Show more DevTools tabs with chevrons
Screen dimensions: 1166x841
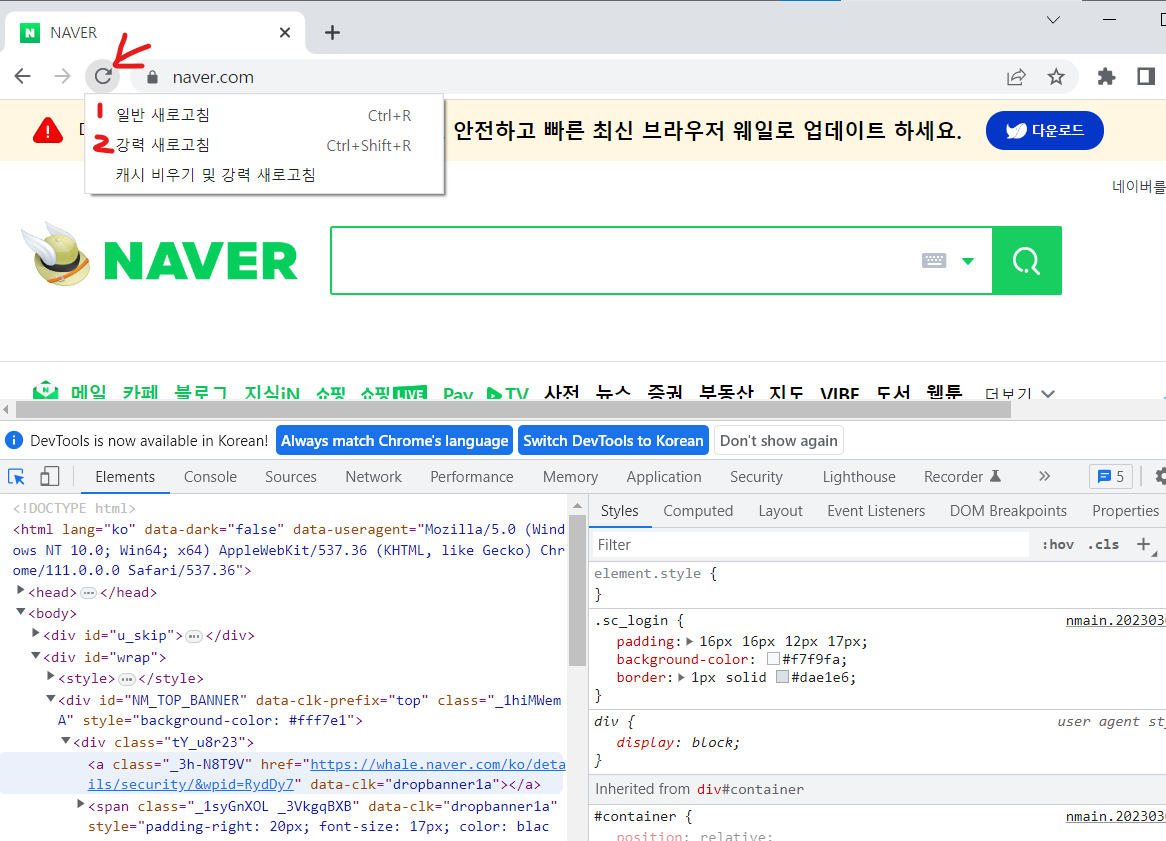click(x=1045, y=477)
